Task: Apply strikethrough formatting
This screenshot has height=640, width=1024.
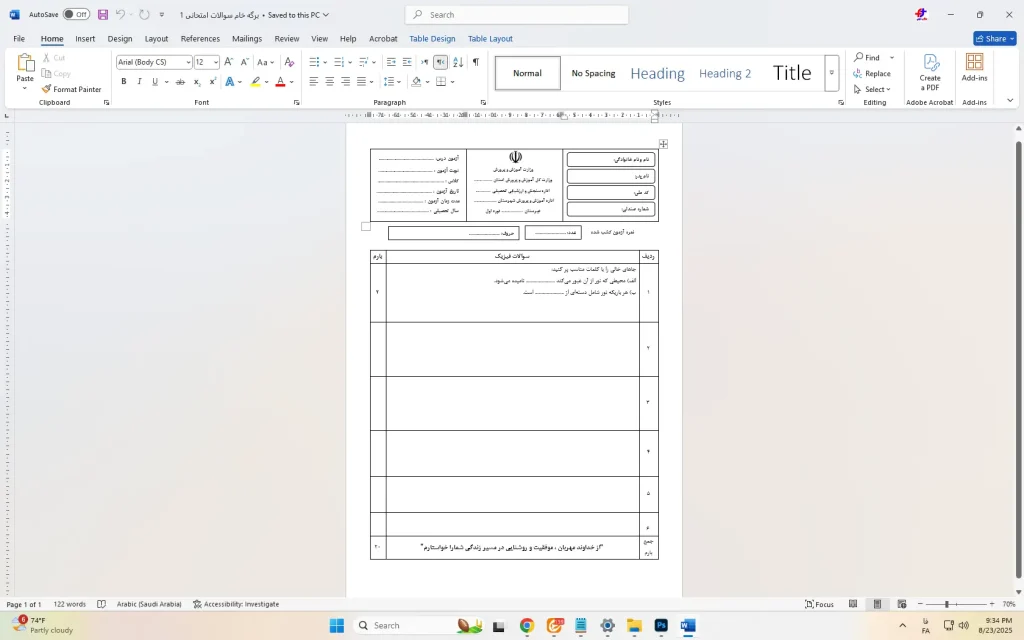Action: [x=180, y=82]
